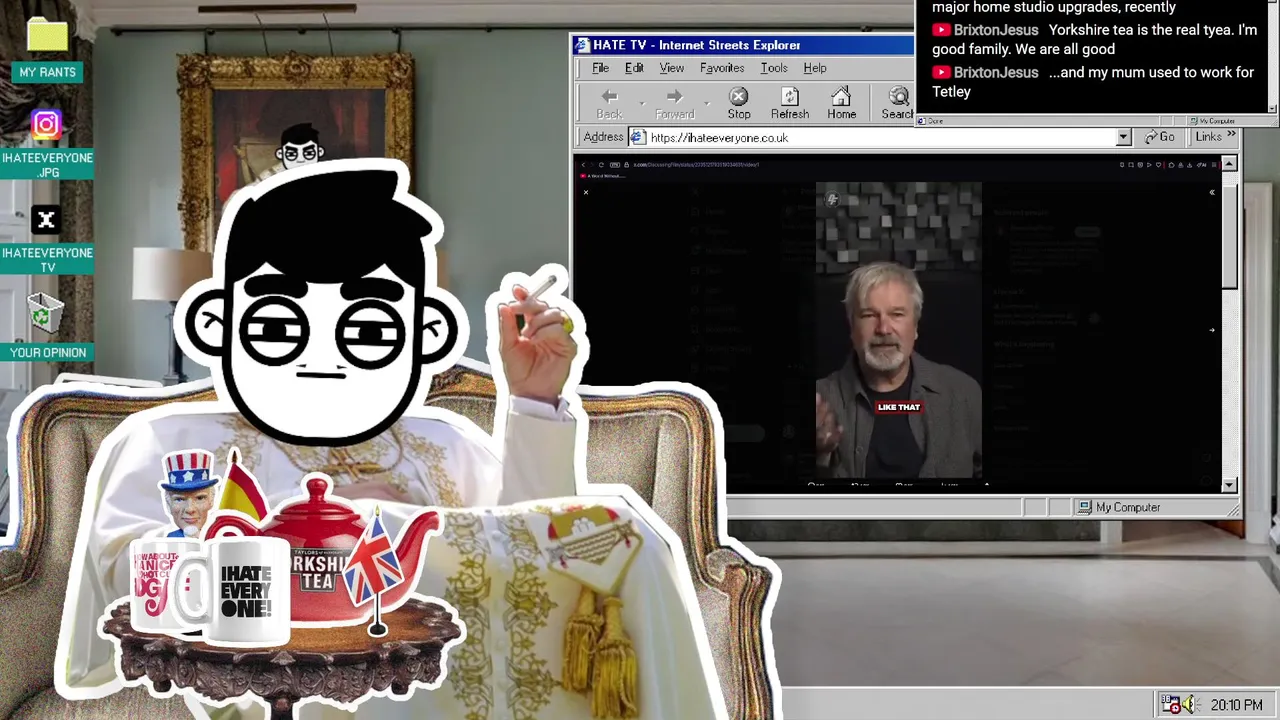This screenshot has height=720, width=1280.
Task: Click the Search toolbar button
Action: [x=897, y=103]
